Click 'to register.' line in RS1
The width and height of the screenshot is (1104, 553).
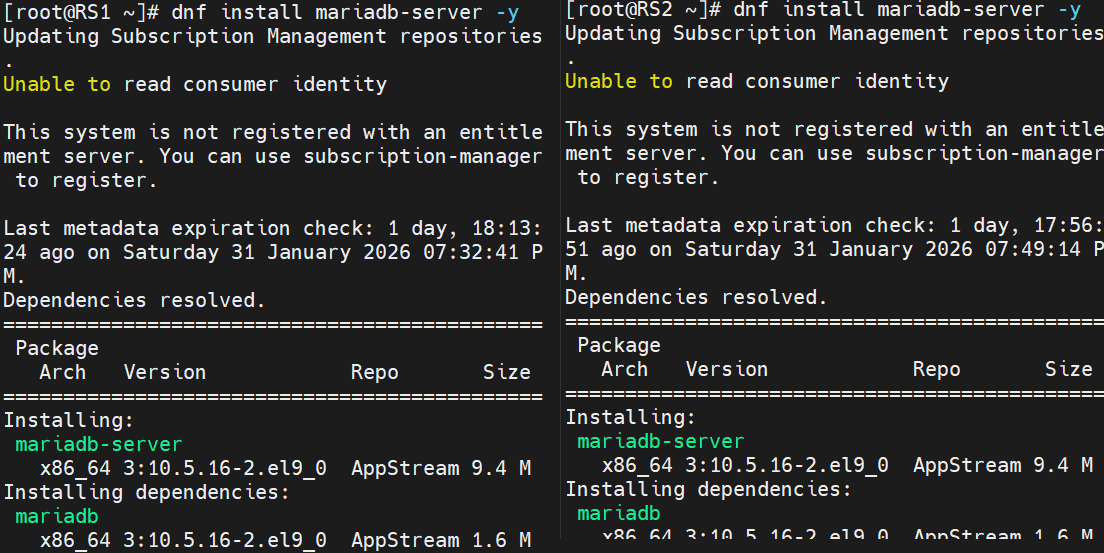[x=86, y=180]
